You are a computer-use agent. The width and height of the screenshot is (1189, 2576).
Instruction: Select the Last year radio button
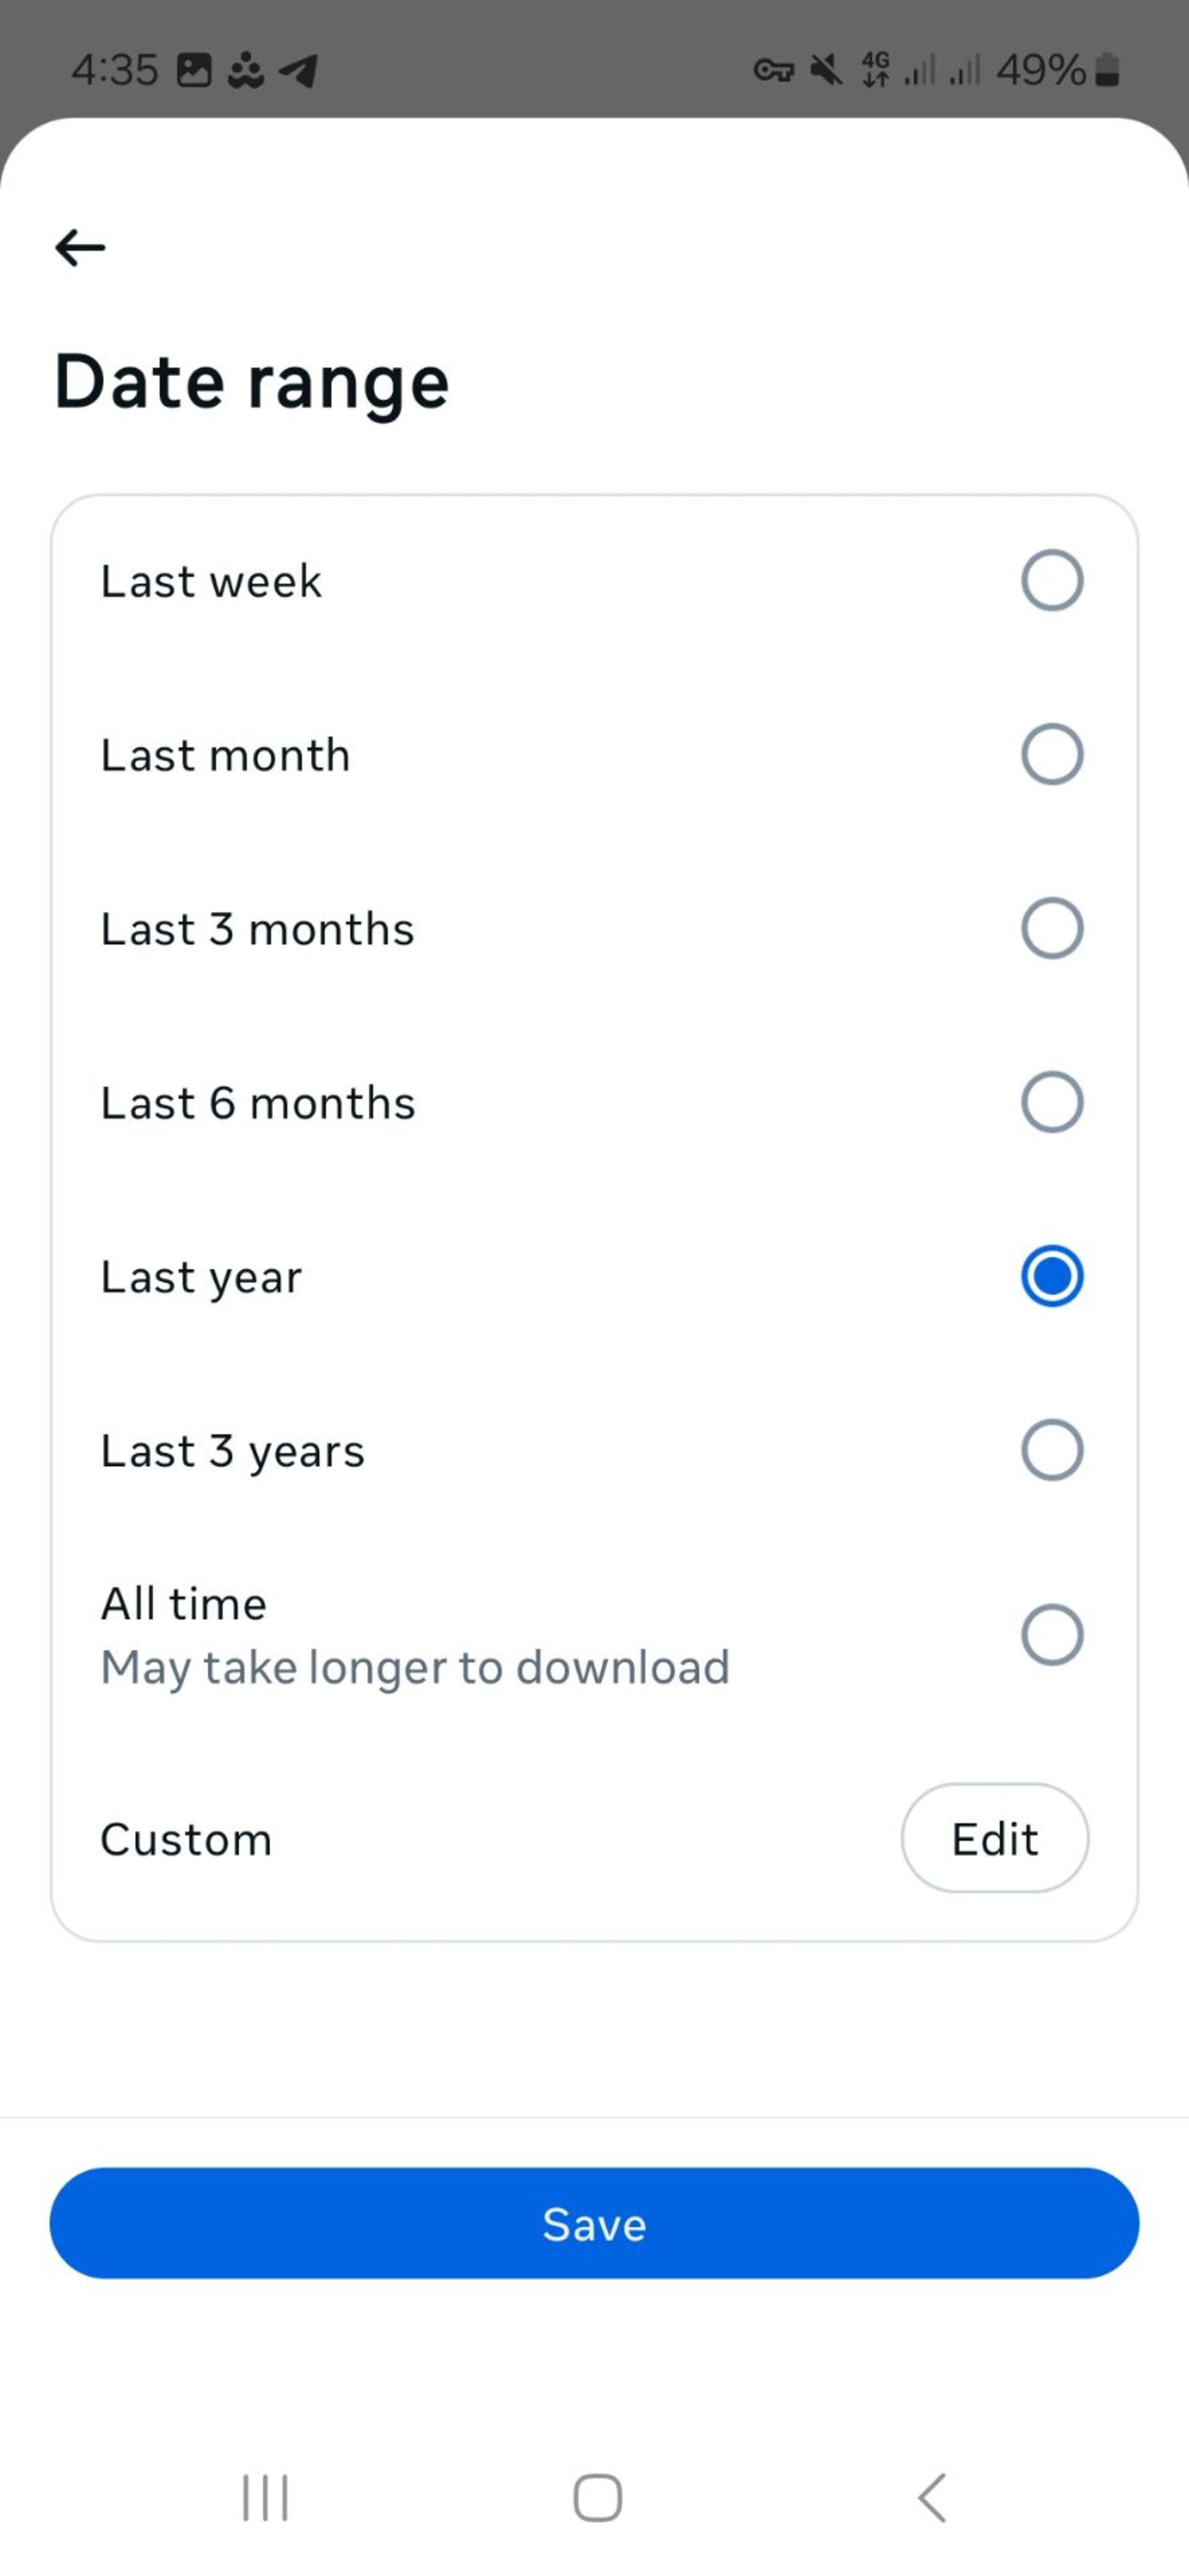coord(1052,1276)
